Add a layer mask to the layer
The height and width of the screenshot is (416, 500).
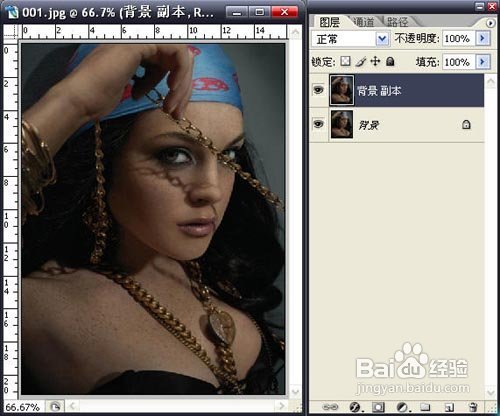point(378,407)
